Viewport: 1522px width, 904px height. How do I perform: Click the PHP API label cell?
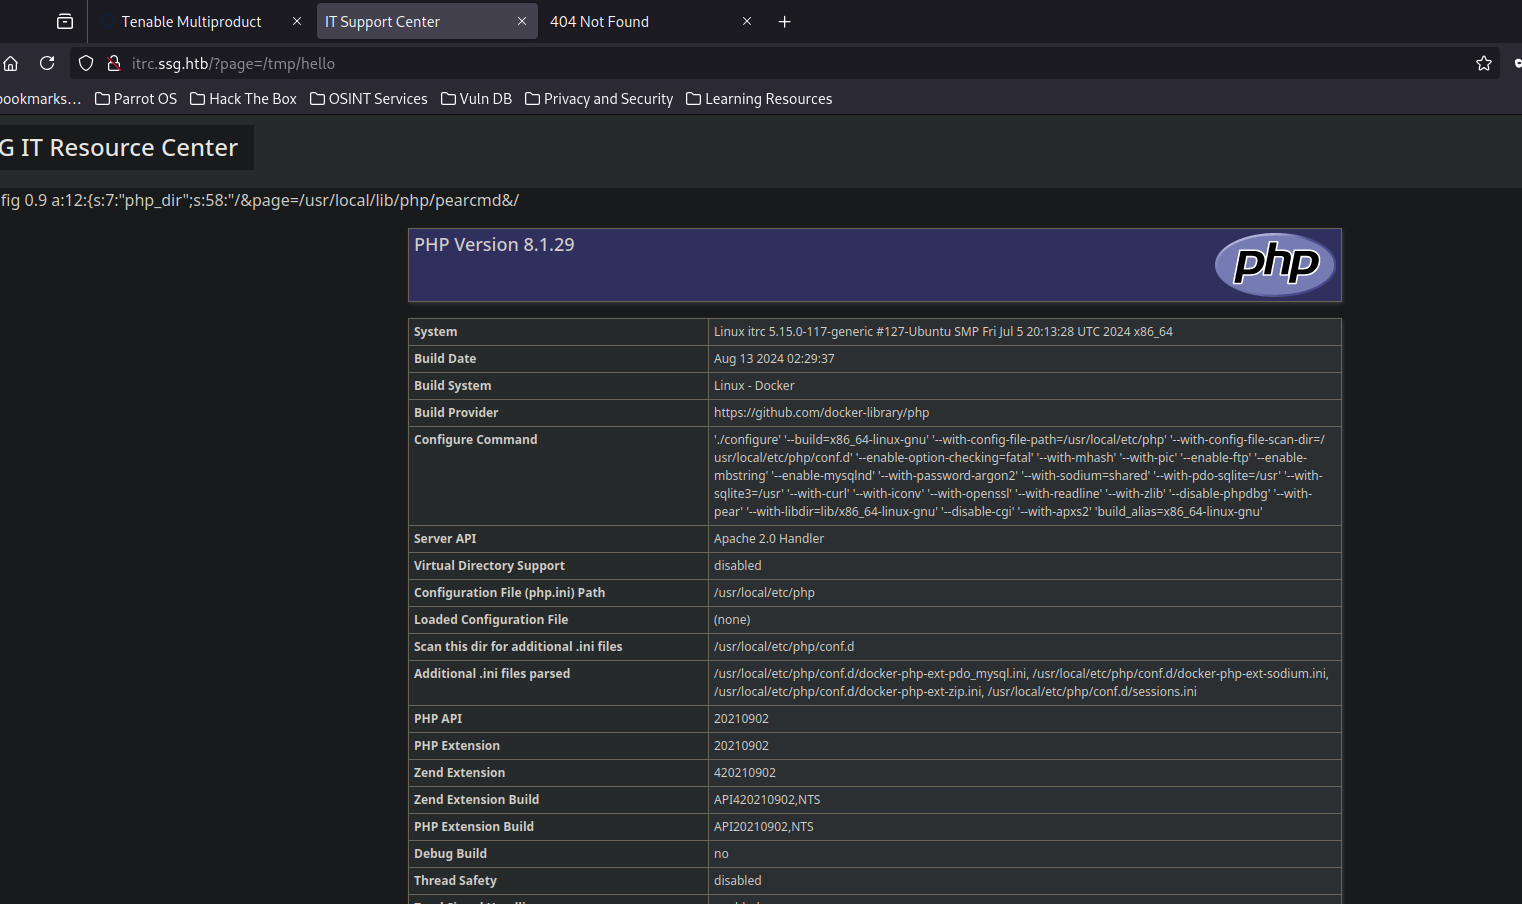coord(558,719)
